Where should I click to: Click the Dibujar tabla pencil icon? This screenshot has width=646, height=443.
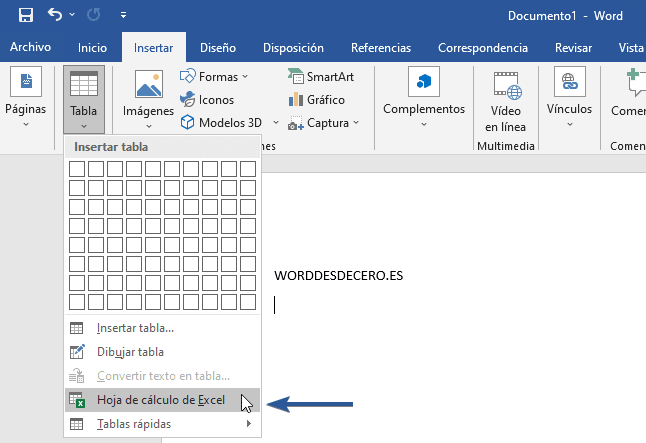(x=77, y=352)
